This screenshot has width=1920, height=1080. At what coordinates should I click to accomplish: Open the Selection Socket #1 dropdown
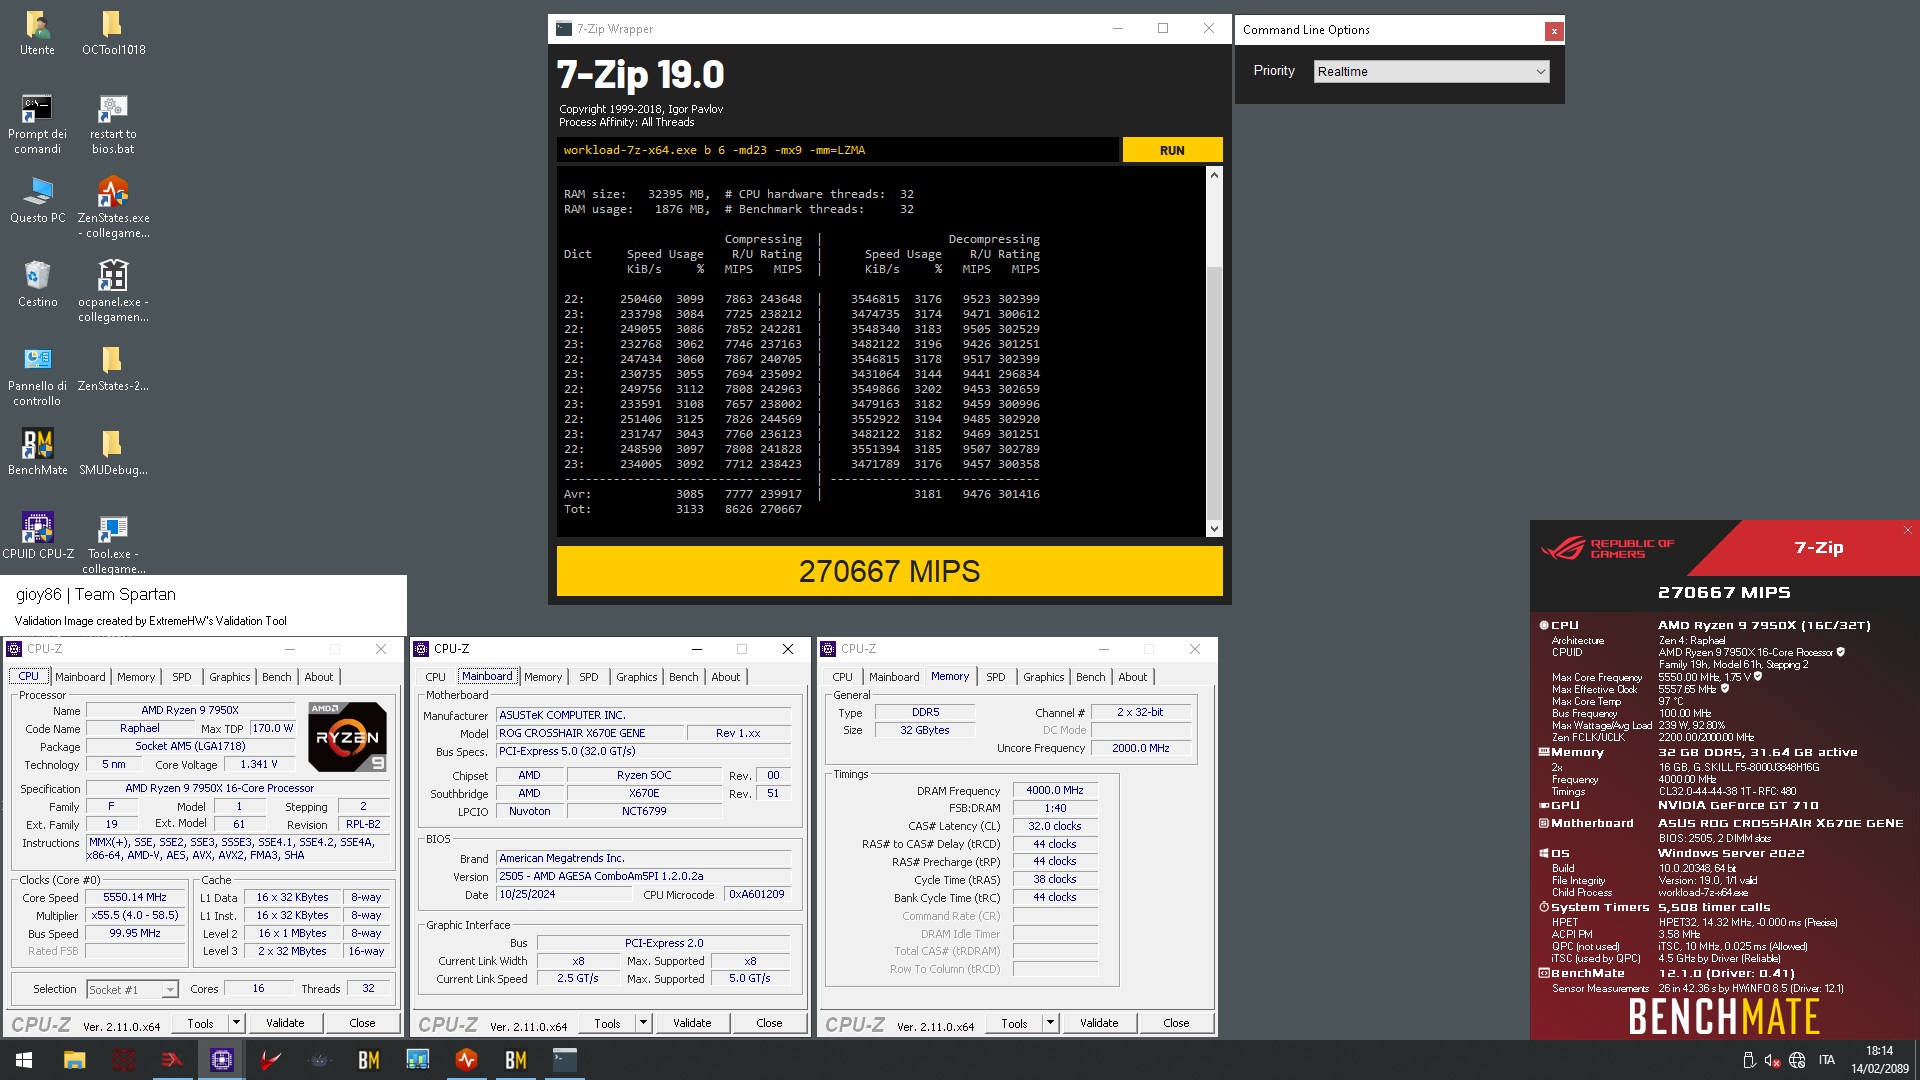(132, 989)
